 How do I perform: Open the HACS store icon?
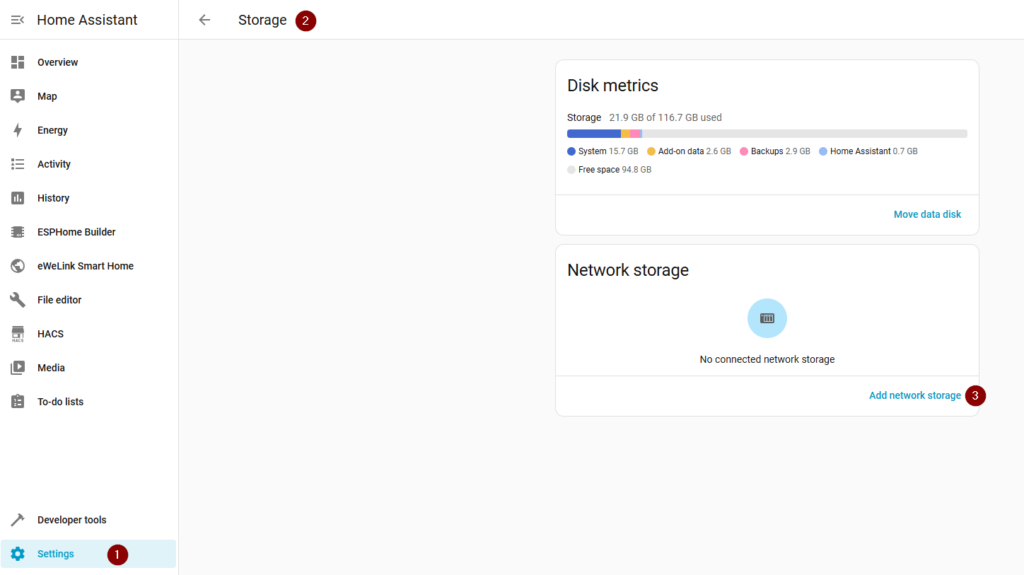17,334
